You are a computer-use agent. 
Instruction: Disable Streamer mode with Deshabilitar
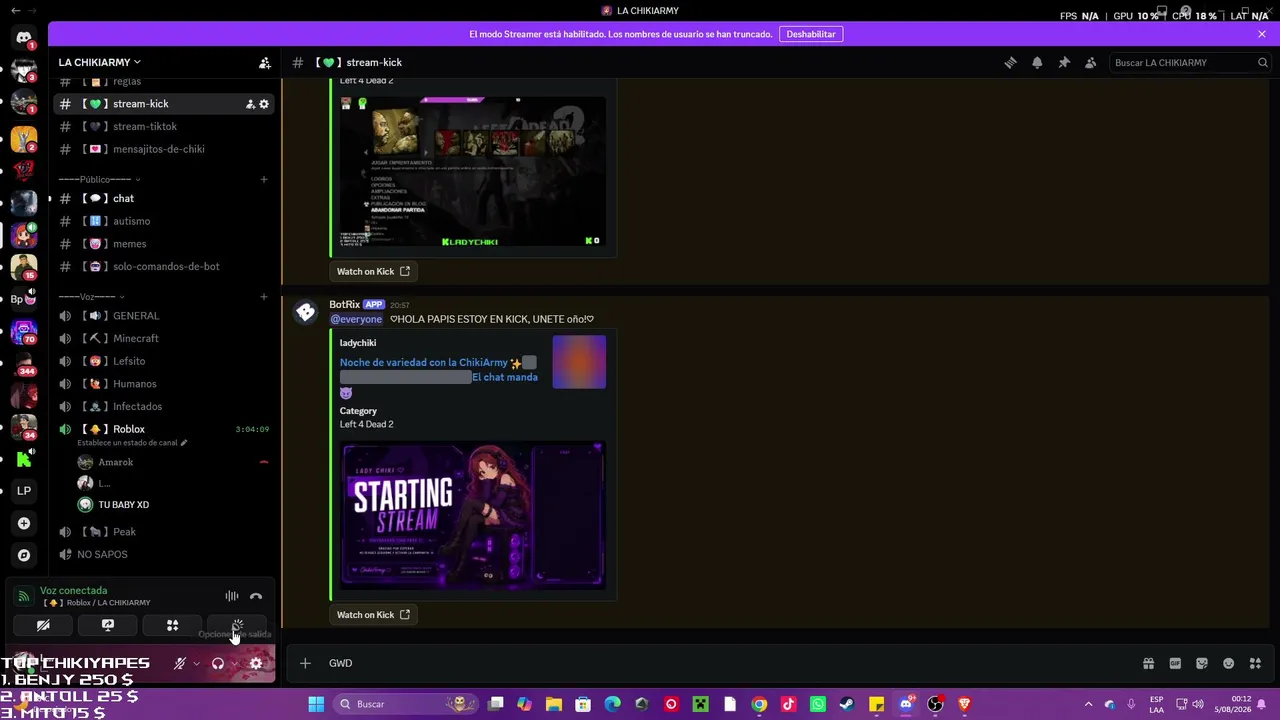pos(811,34)
